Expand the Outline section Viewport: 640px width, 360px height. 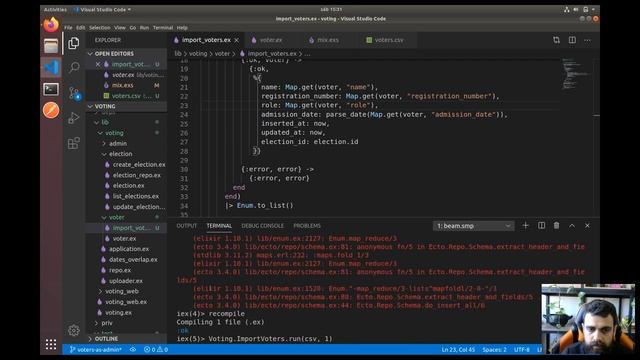(x=106, y=339)
